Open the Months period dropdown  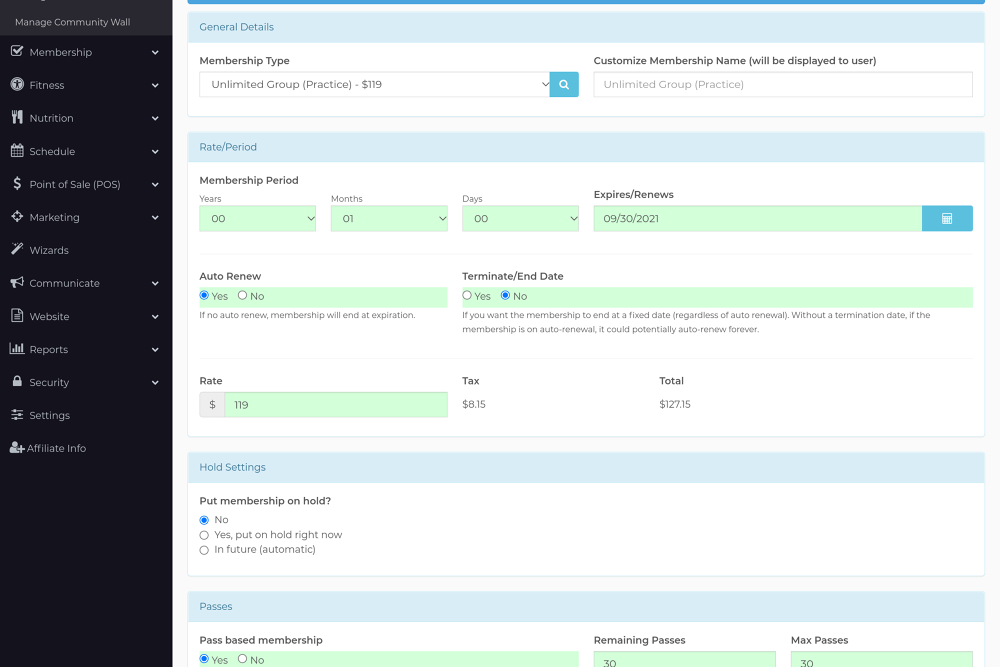click(389, 219)
